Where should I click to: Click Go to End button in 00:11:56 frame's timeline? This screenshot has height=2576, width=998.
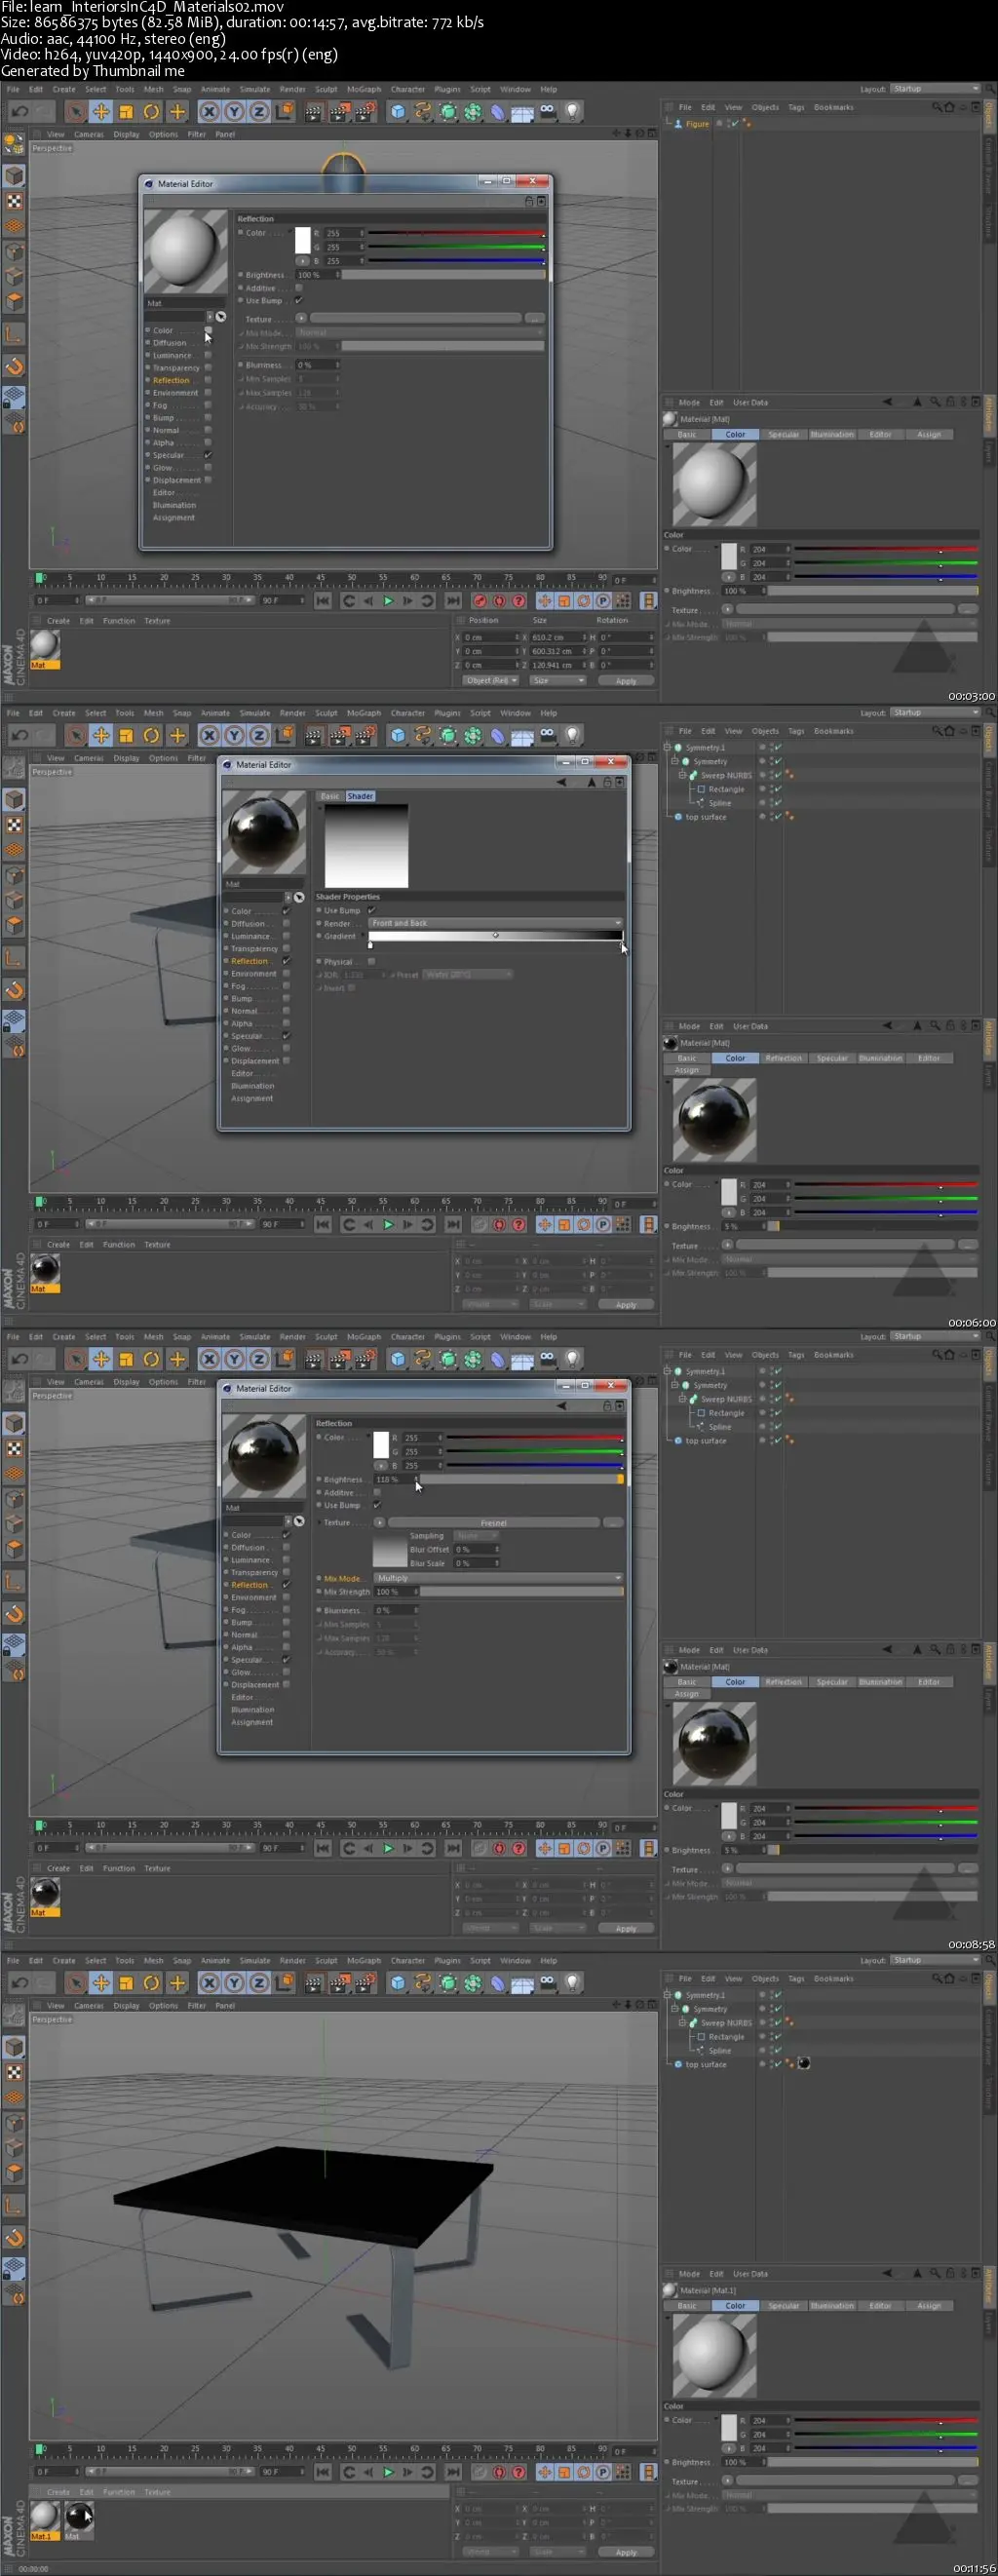coord(453,2472)
